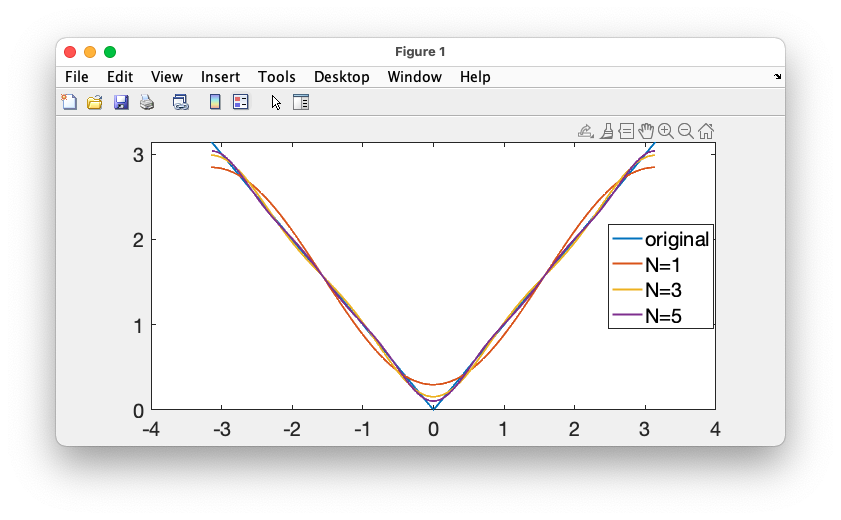The image size is (841, 520).
Task: Select the Edit Plot arrow tool
Action: point(276,102)
